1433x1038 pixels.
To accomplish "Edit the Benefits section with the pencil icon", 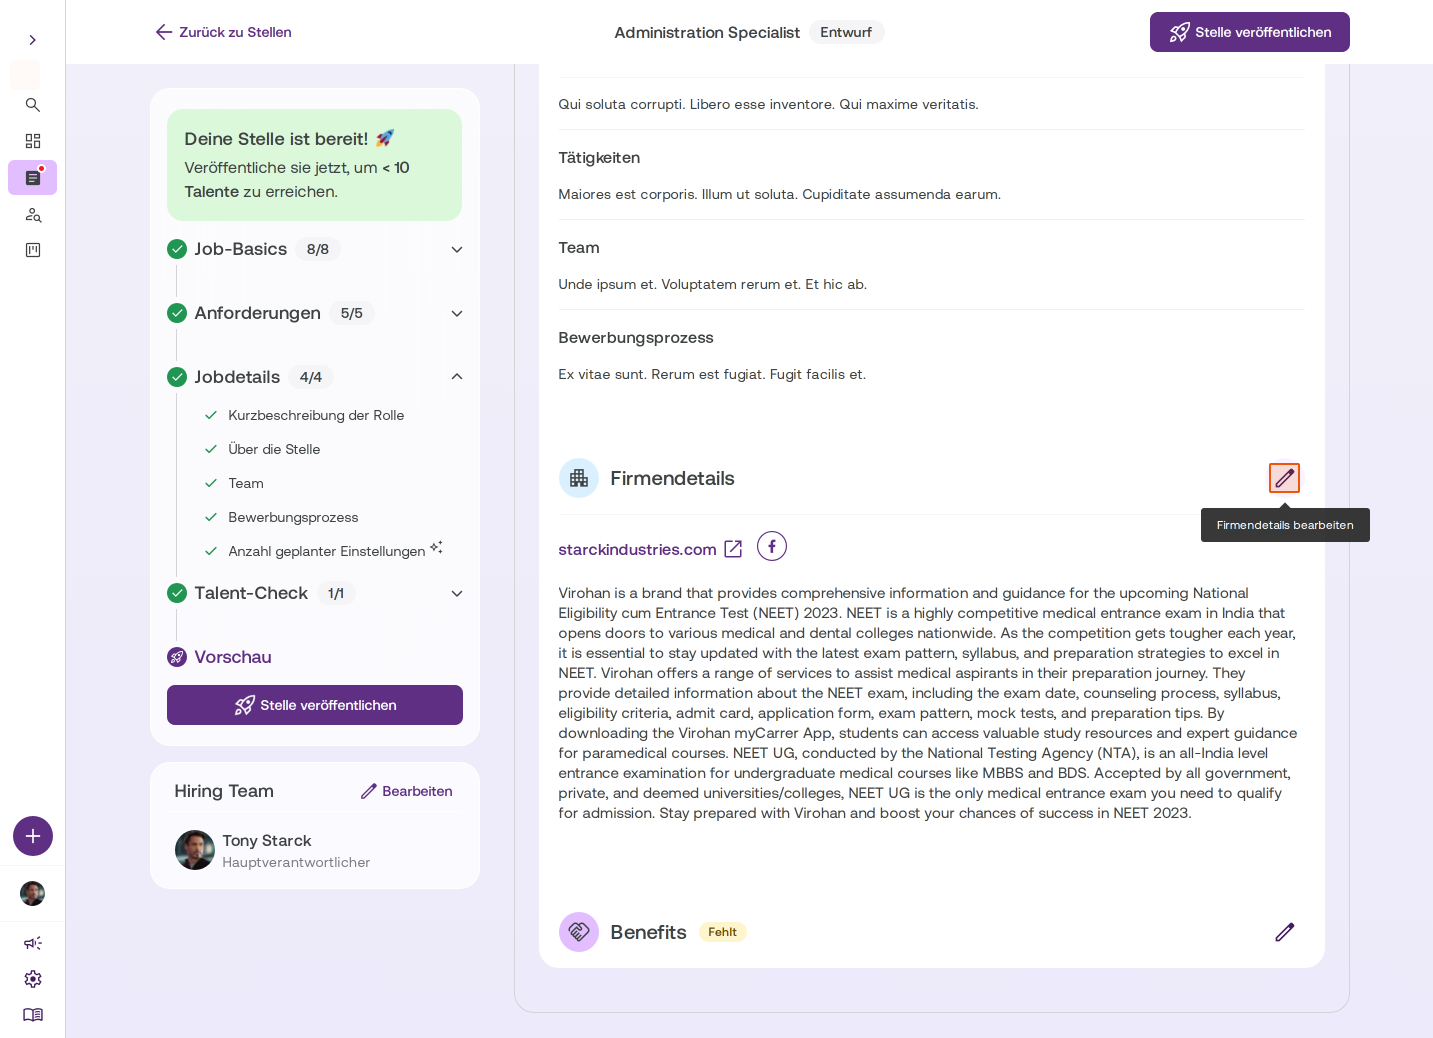I will point(1285,932).
